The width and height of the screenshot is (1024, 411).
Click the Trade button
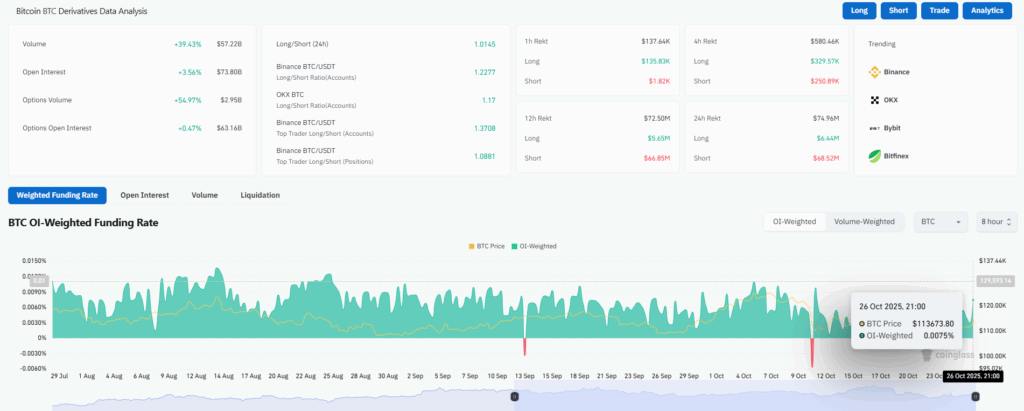[x=939, y=11]
